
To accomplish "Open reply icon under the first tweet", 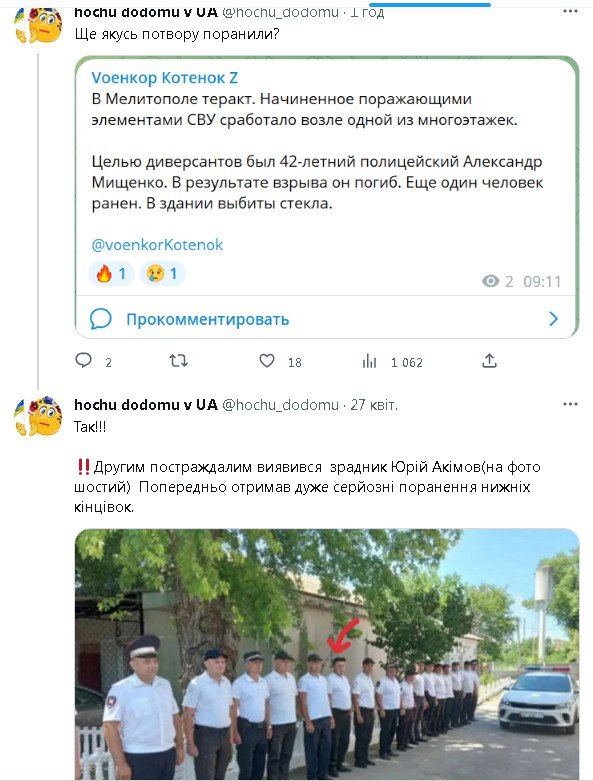I will [x=83, y=360].
